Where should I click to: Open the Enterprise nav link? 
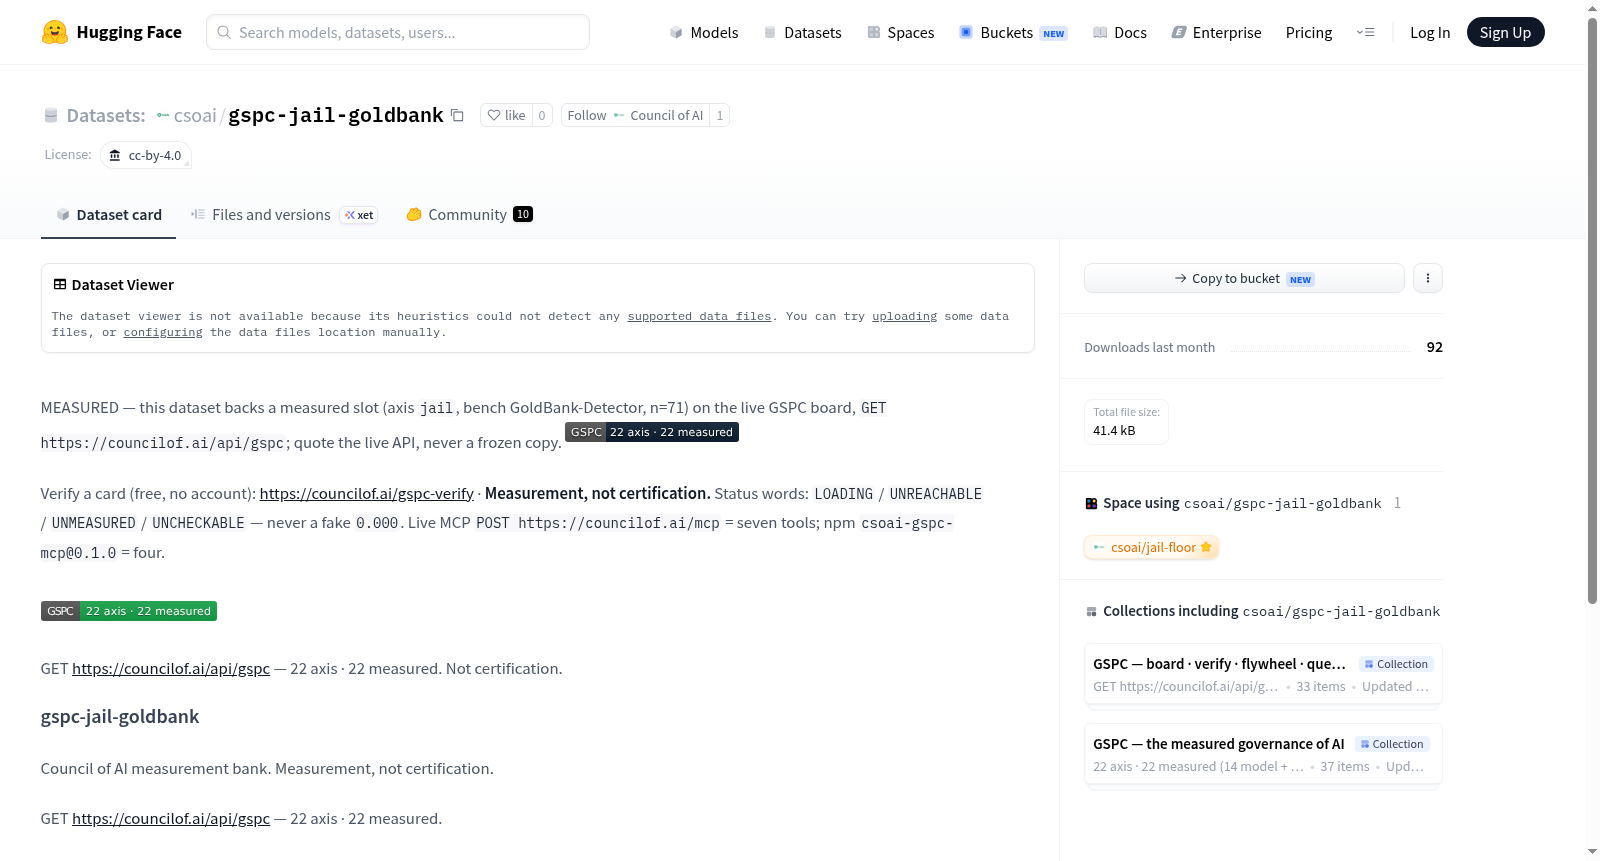coord(1216,32)
